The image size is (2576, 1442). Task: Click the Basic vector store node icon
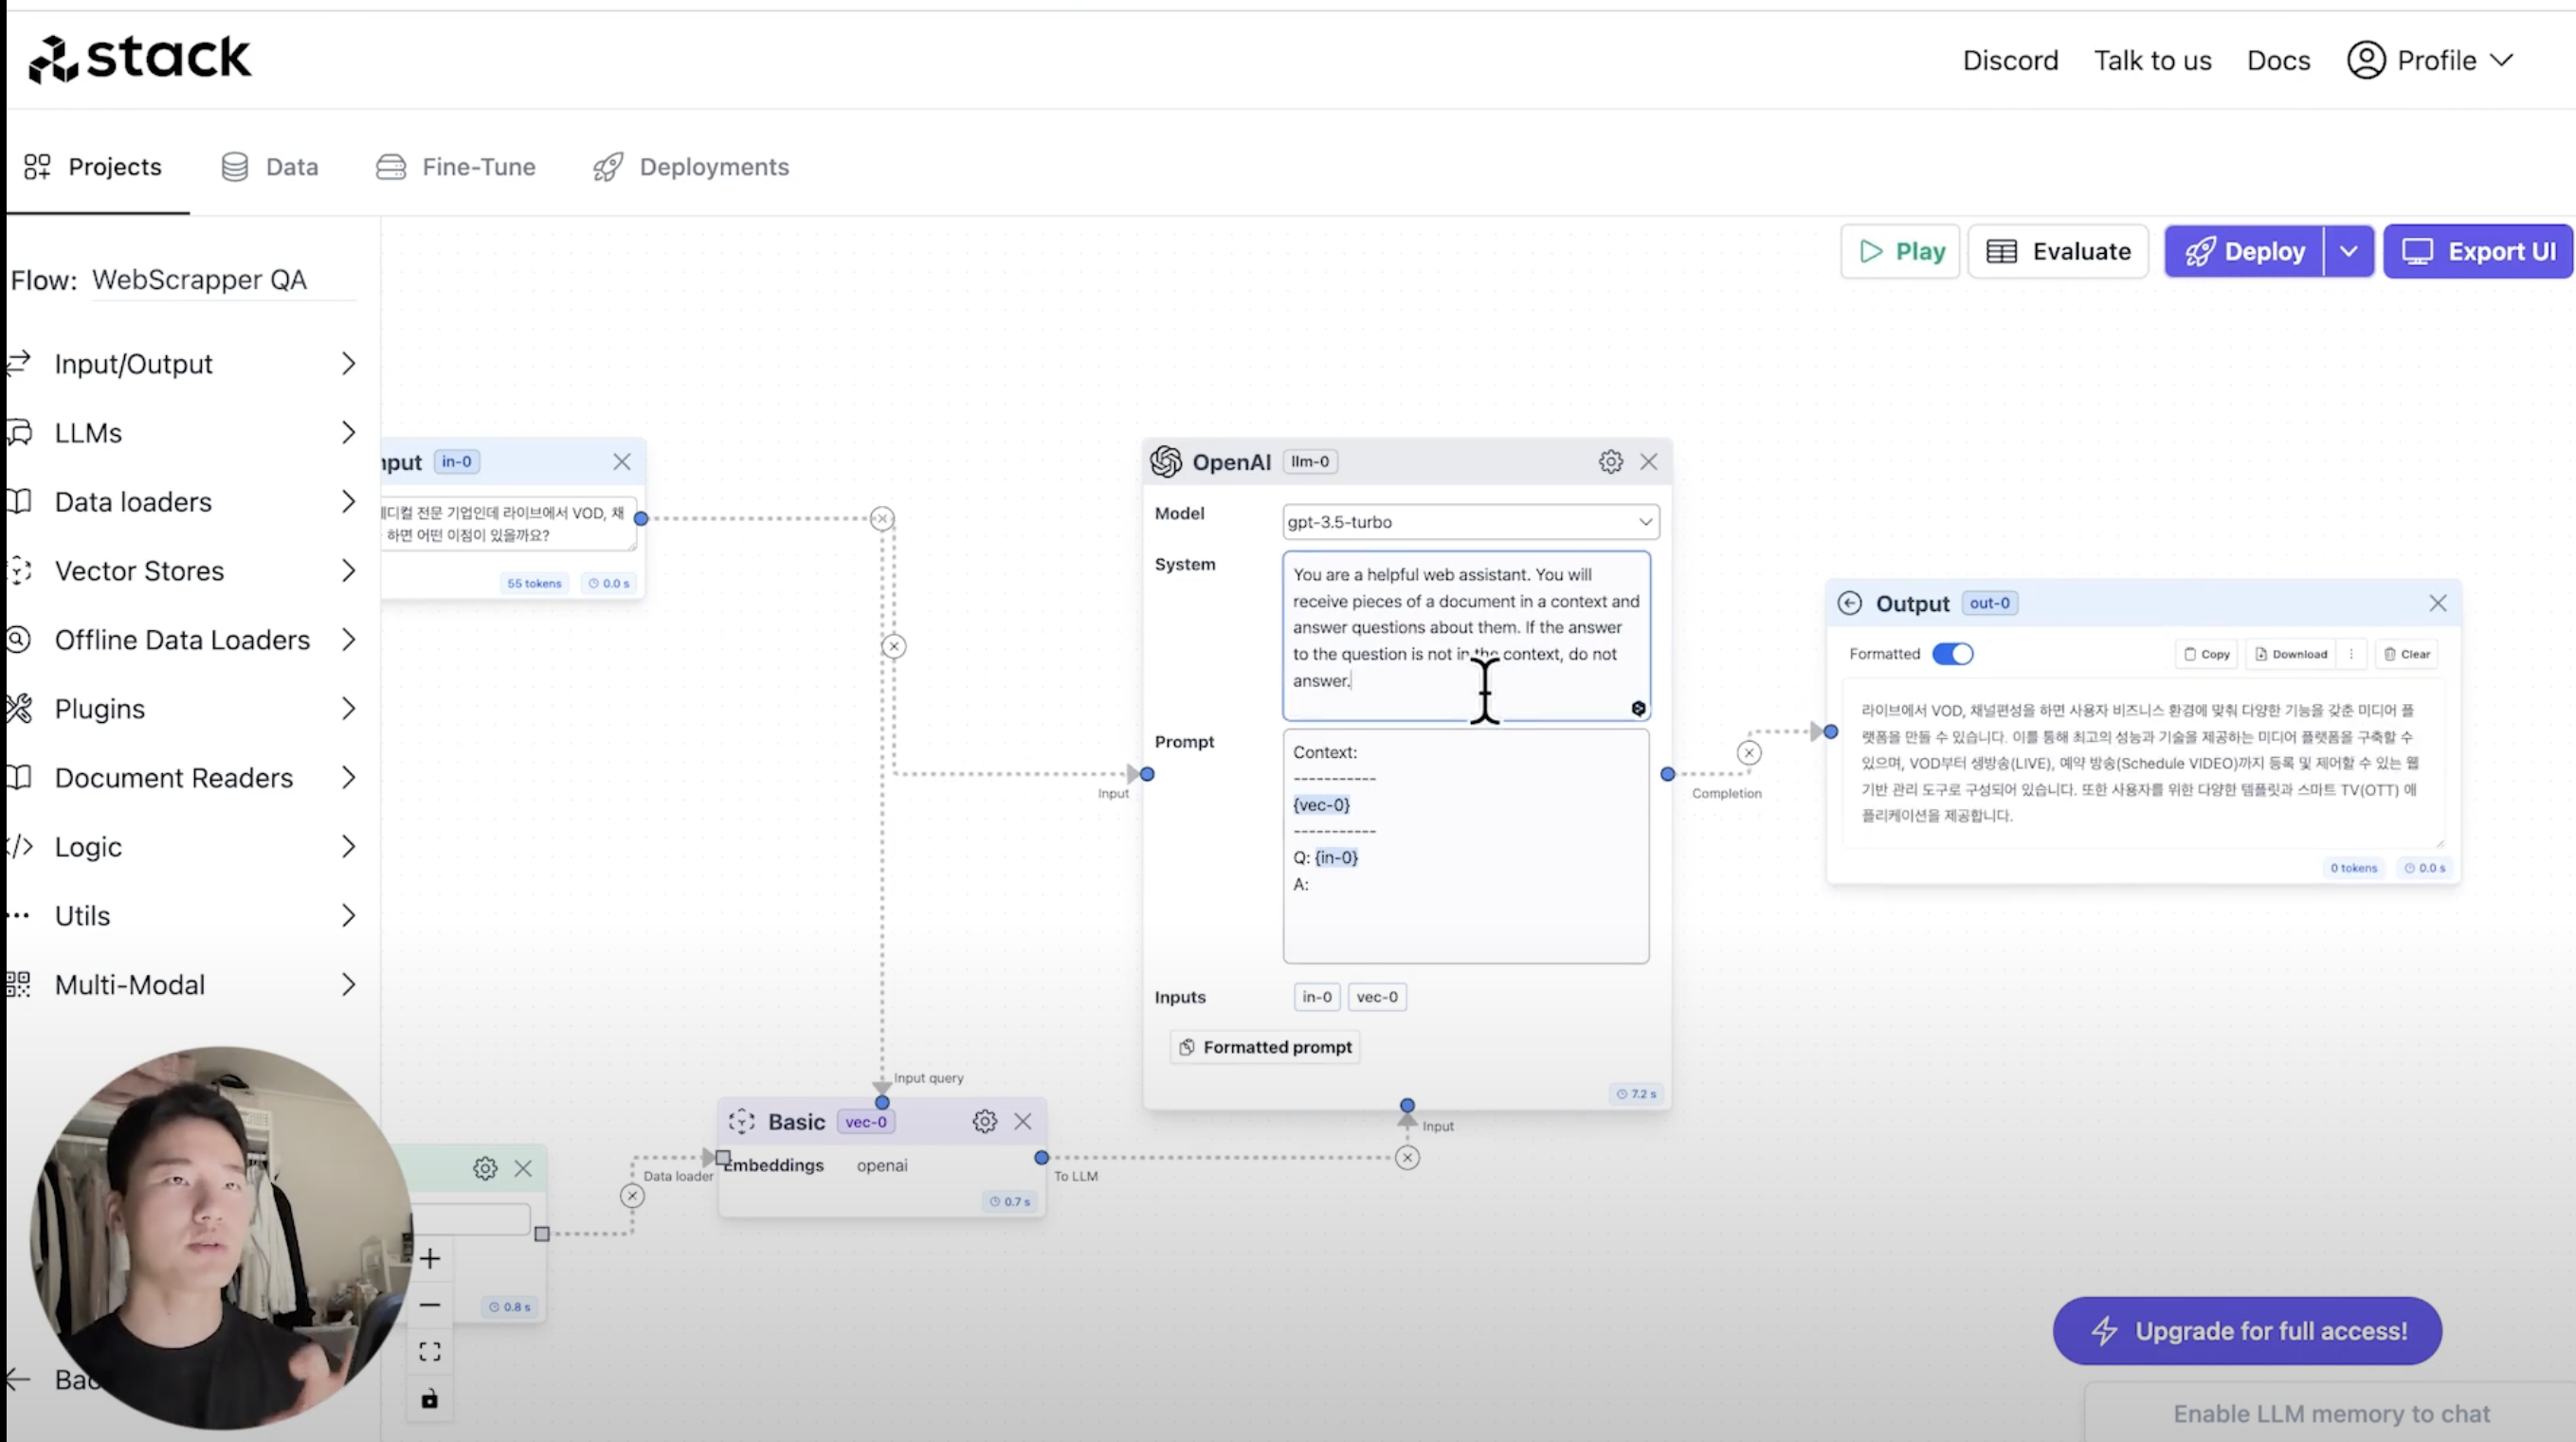pos(742,1122)
